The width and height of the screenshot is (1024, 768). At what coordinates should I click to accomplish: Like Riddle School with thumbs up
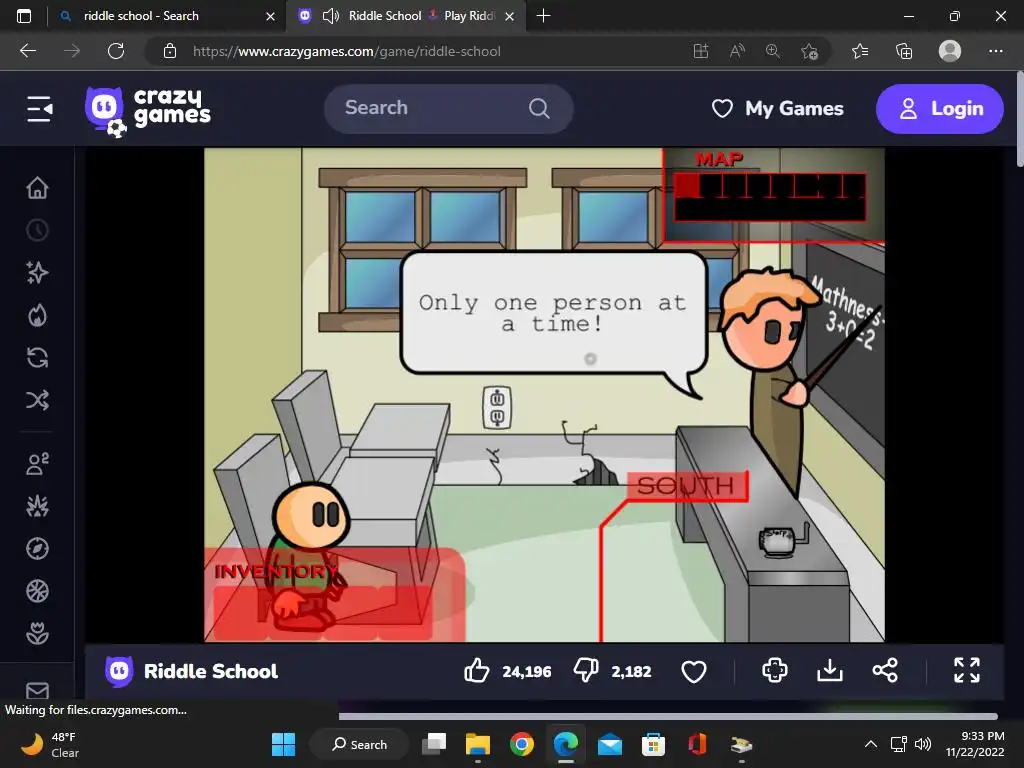477,671
